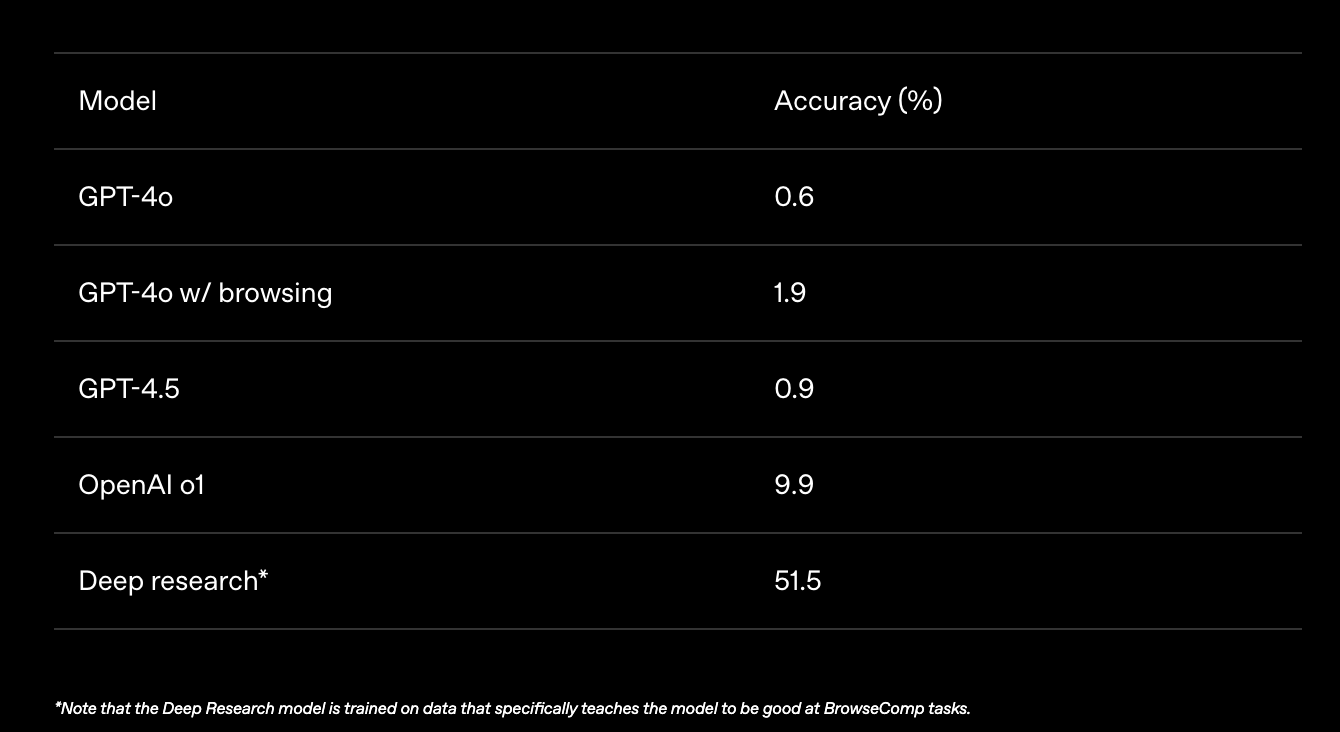Click the Deep research model name

pos(167,581)
